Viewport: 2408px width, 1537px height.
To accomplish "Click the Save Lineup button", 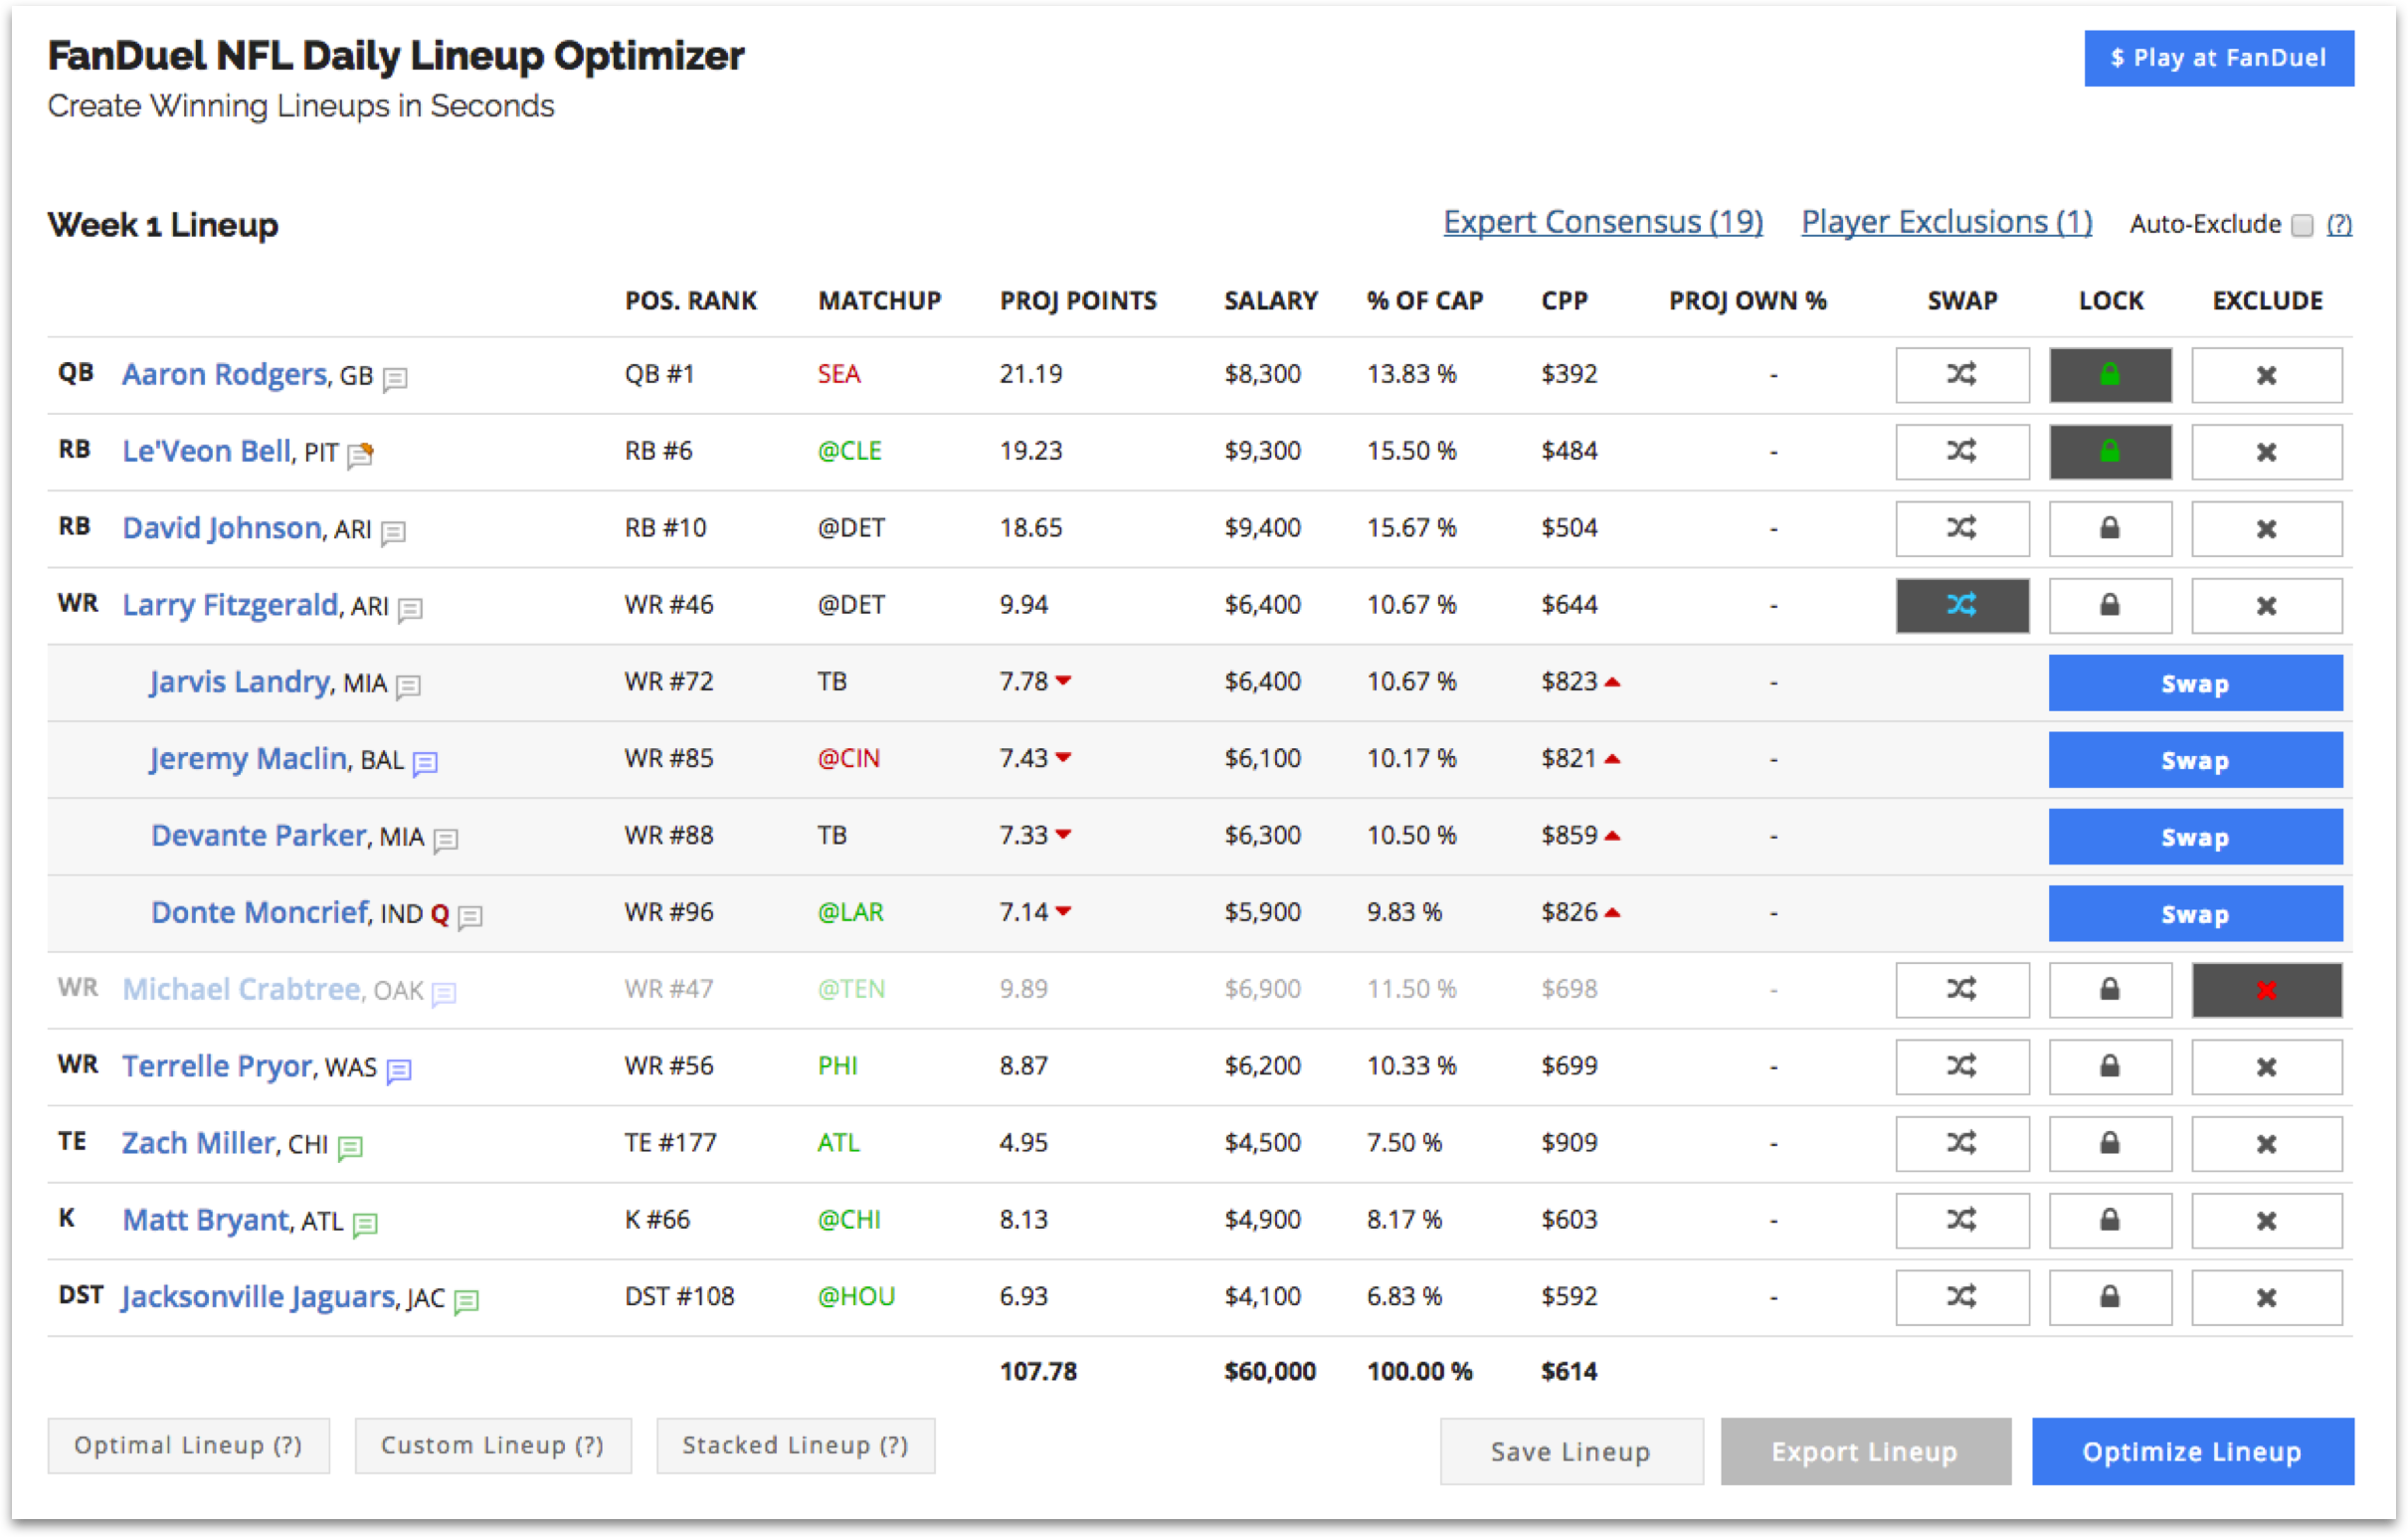I will [x=1571, y=1452].
